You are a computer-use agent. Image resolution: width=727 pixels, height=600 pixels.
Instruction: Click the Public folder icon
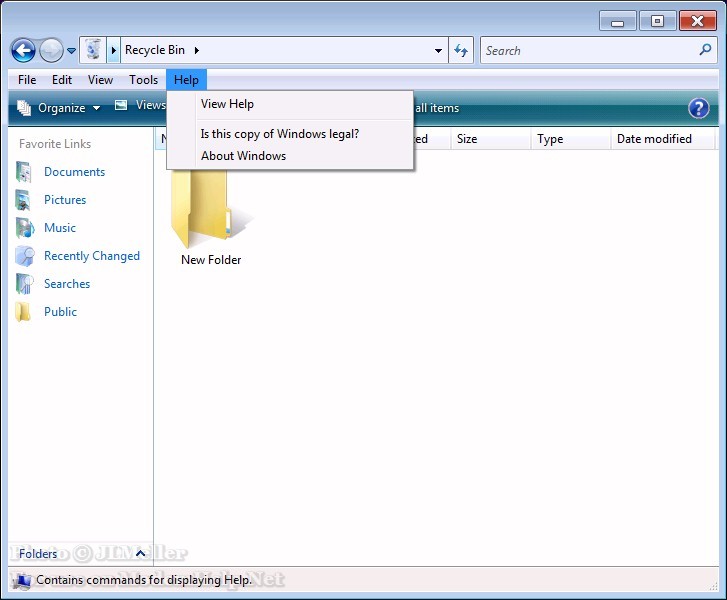coord(23,312)
